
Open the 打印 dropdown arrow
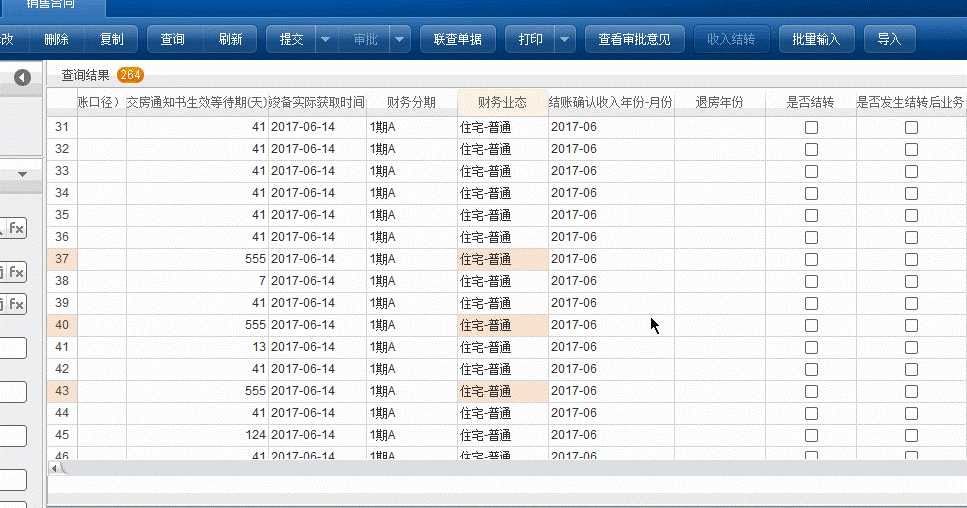tap(565, 40)
